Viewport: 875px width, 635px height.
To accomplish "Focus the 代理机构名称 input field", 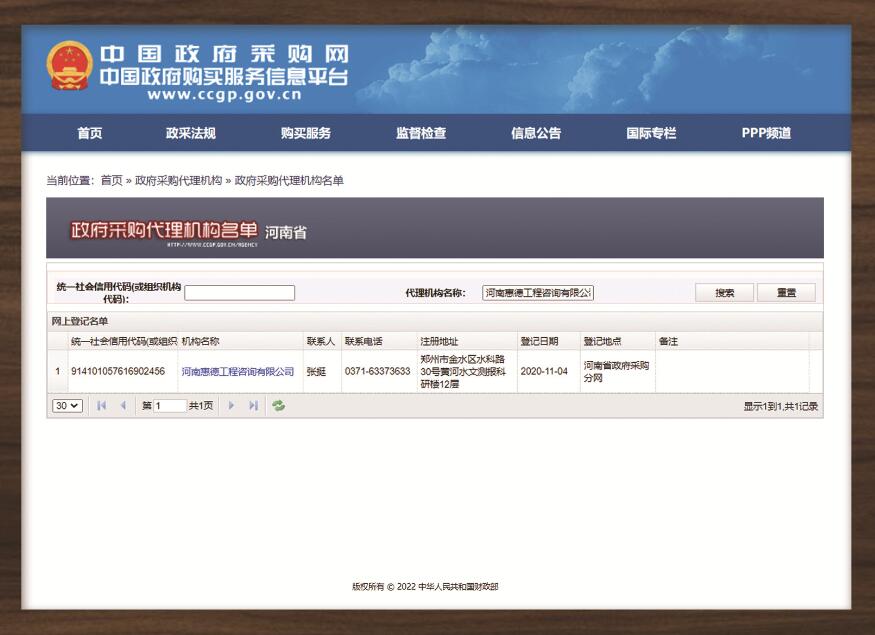I will coord(538,293).
